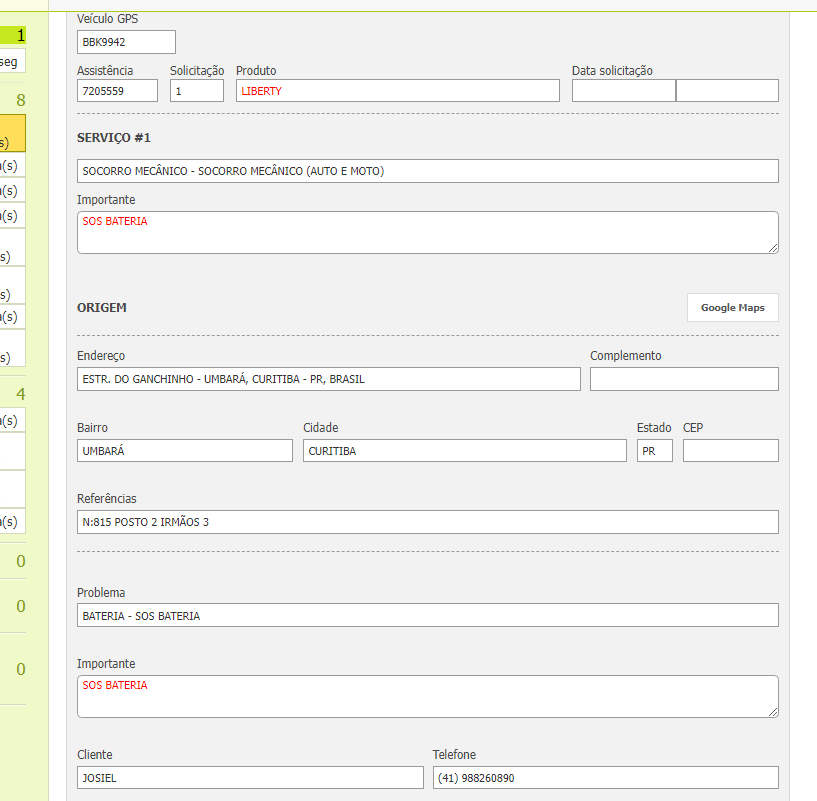Click the Estado field showing PR
The height and width of the screenshot is (801, 817).
tap(654, 451)
